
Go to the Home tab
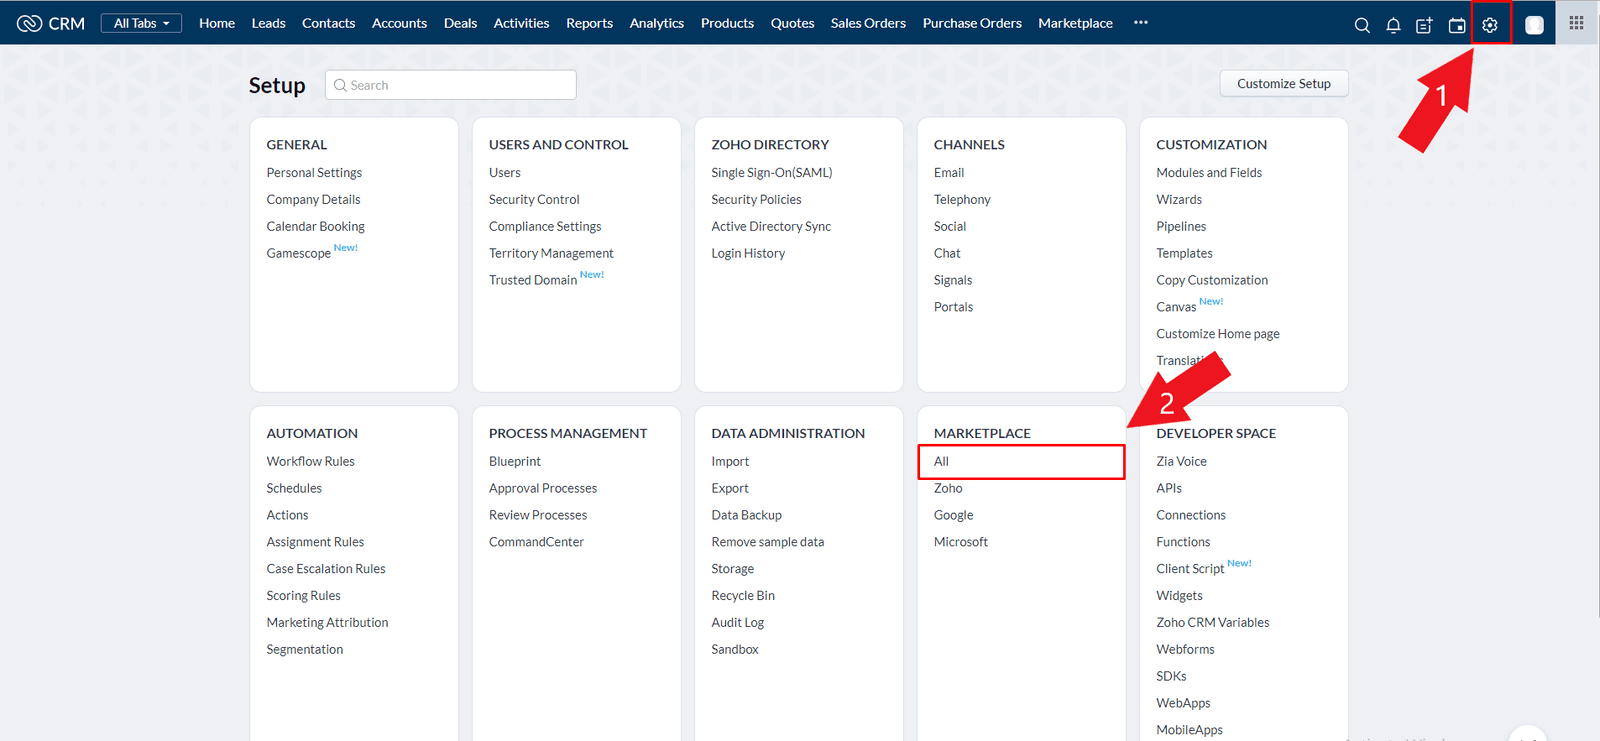click(x=217, y=23)
